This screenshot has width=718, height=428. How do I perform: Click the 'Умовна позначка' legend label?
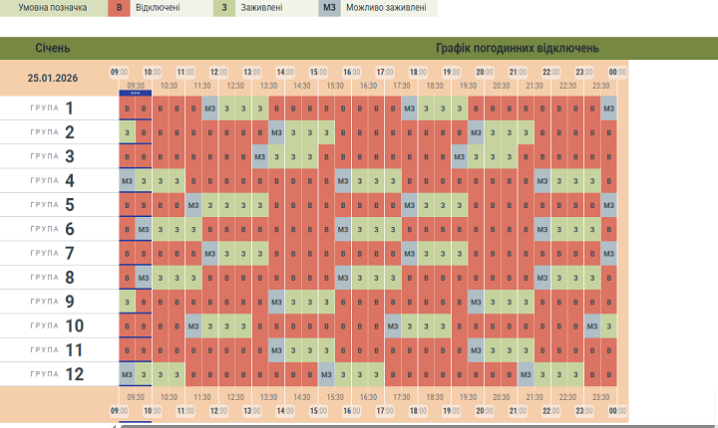52,8
